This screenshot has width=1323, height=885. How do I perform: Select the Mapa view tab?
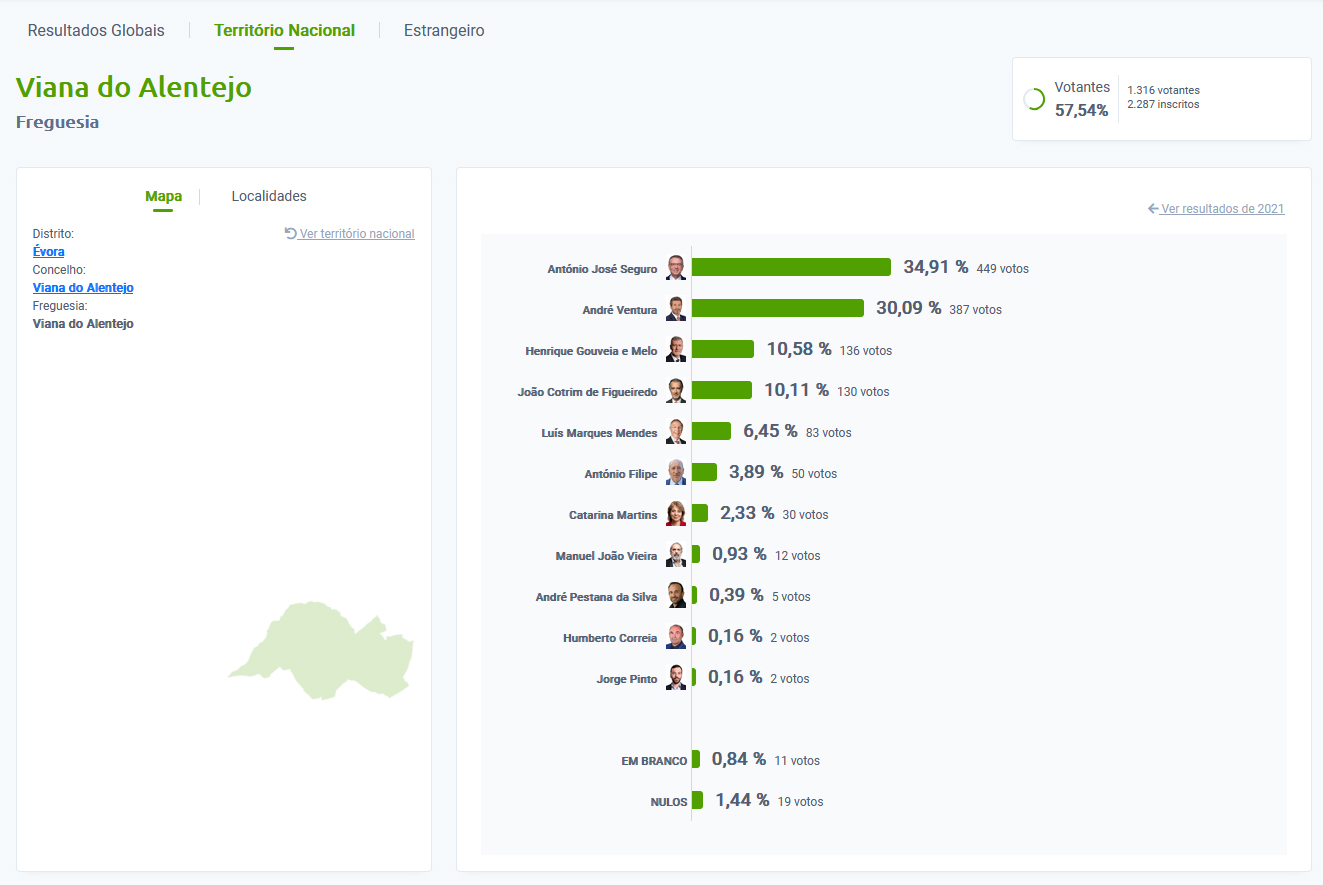click(163, 196)
